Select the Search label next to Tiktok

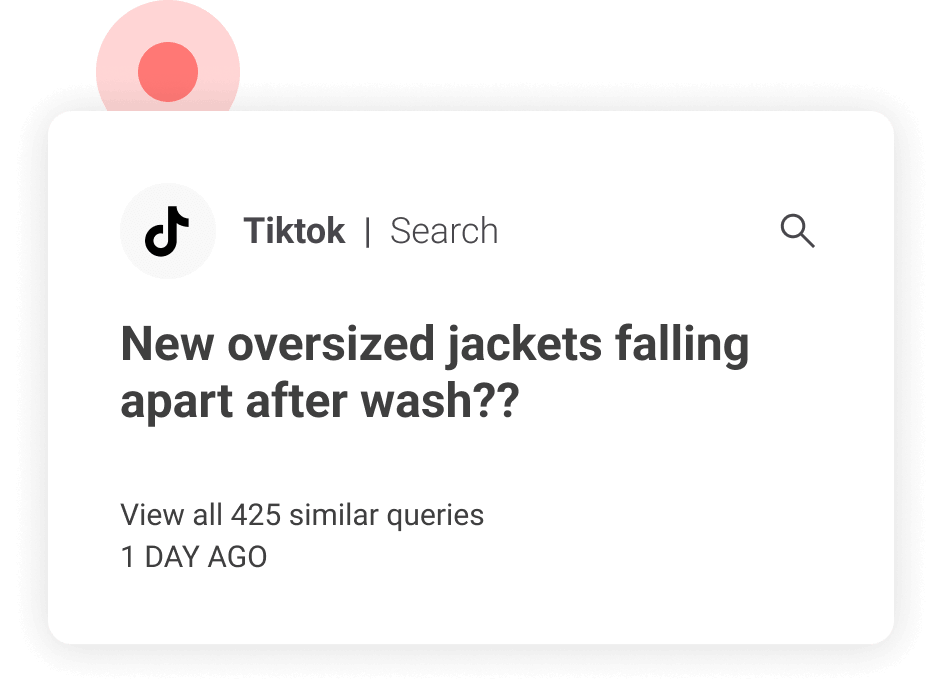(x=444, y=231)
